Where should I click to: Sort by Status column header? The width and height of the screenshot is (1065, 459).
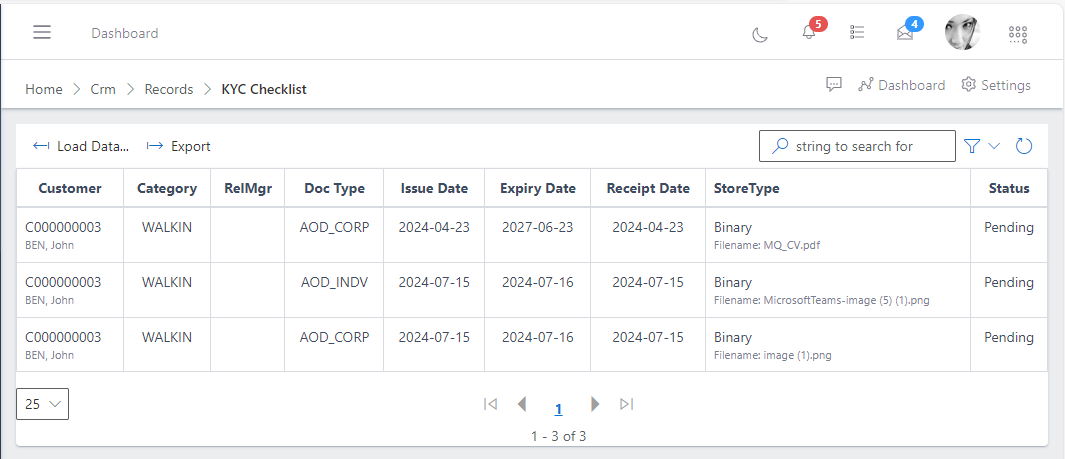click(1009, 188)
